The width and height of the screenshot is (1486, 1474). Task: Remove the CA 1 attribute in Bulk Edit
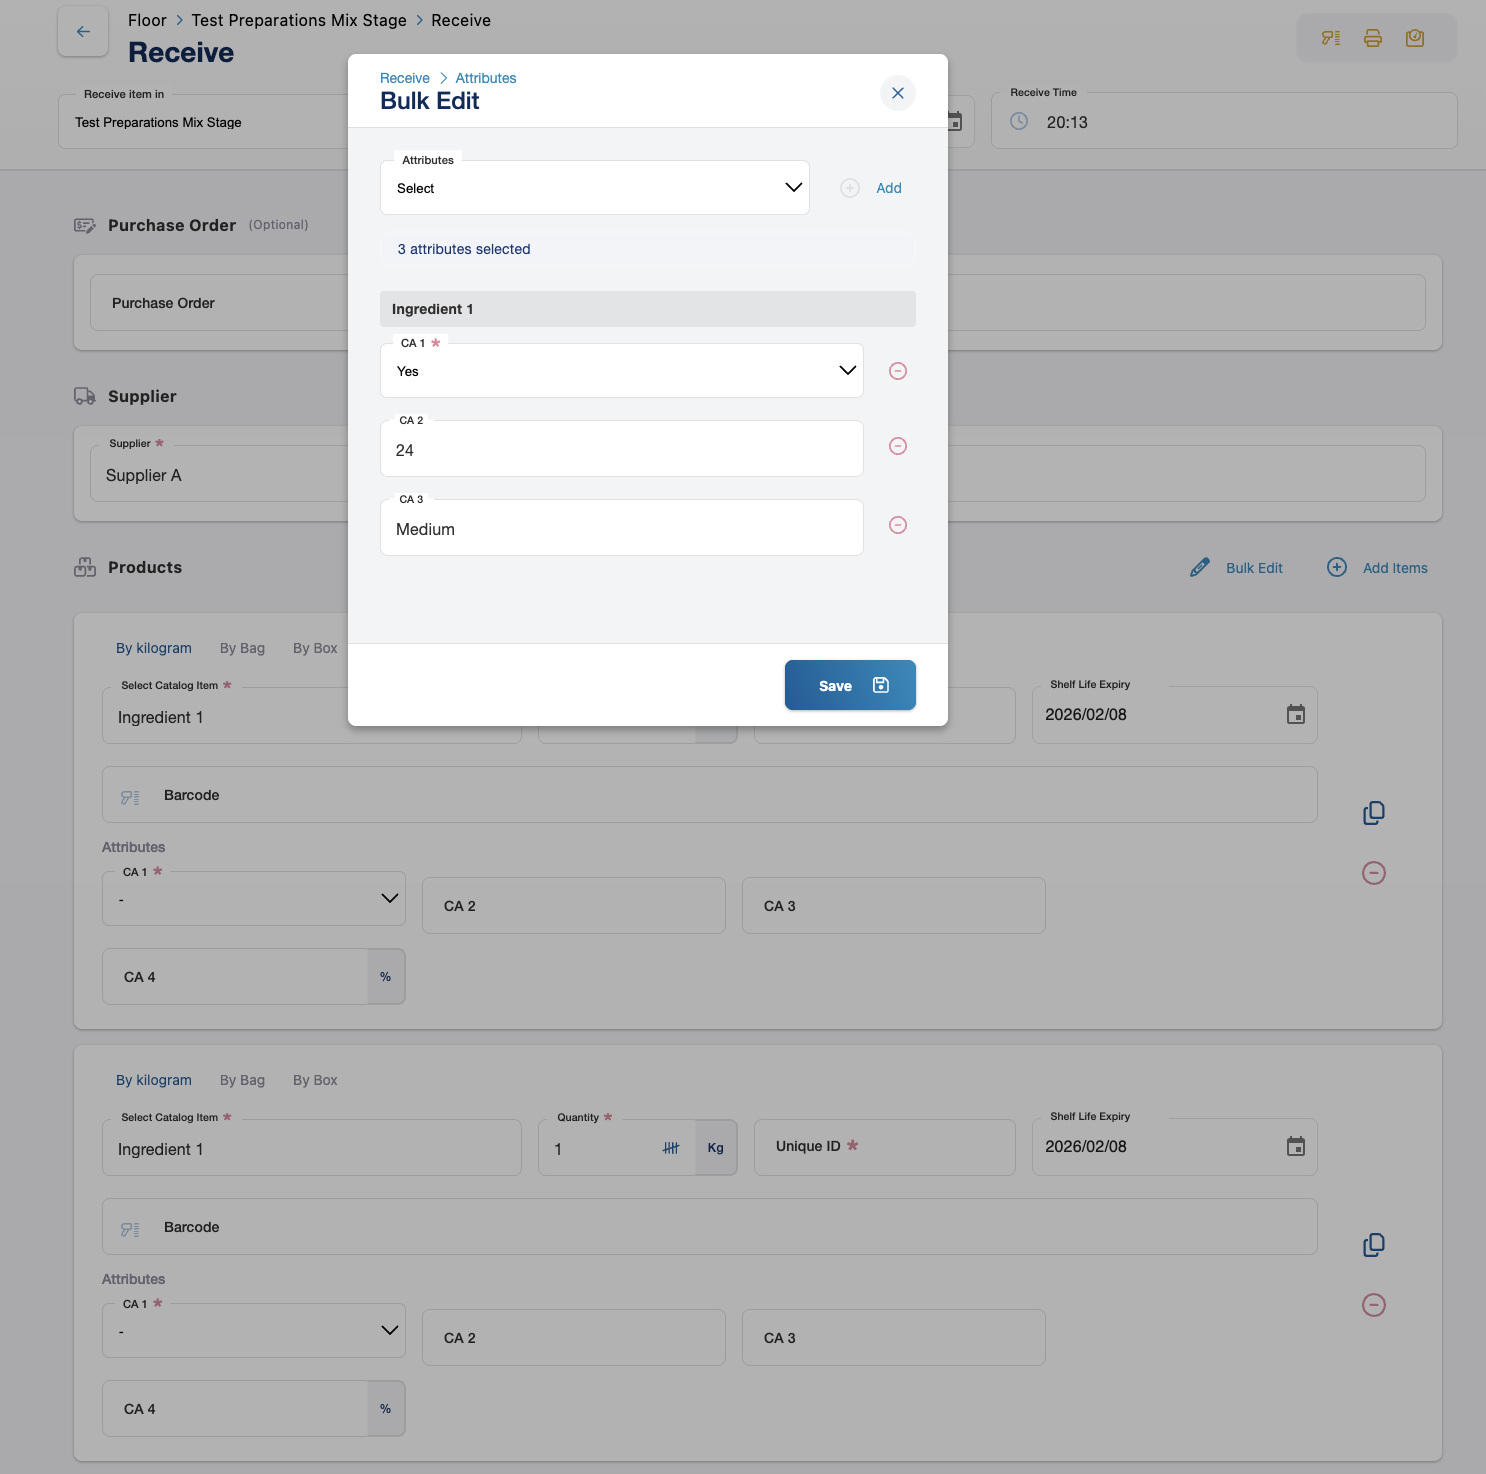coord(898,371)
